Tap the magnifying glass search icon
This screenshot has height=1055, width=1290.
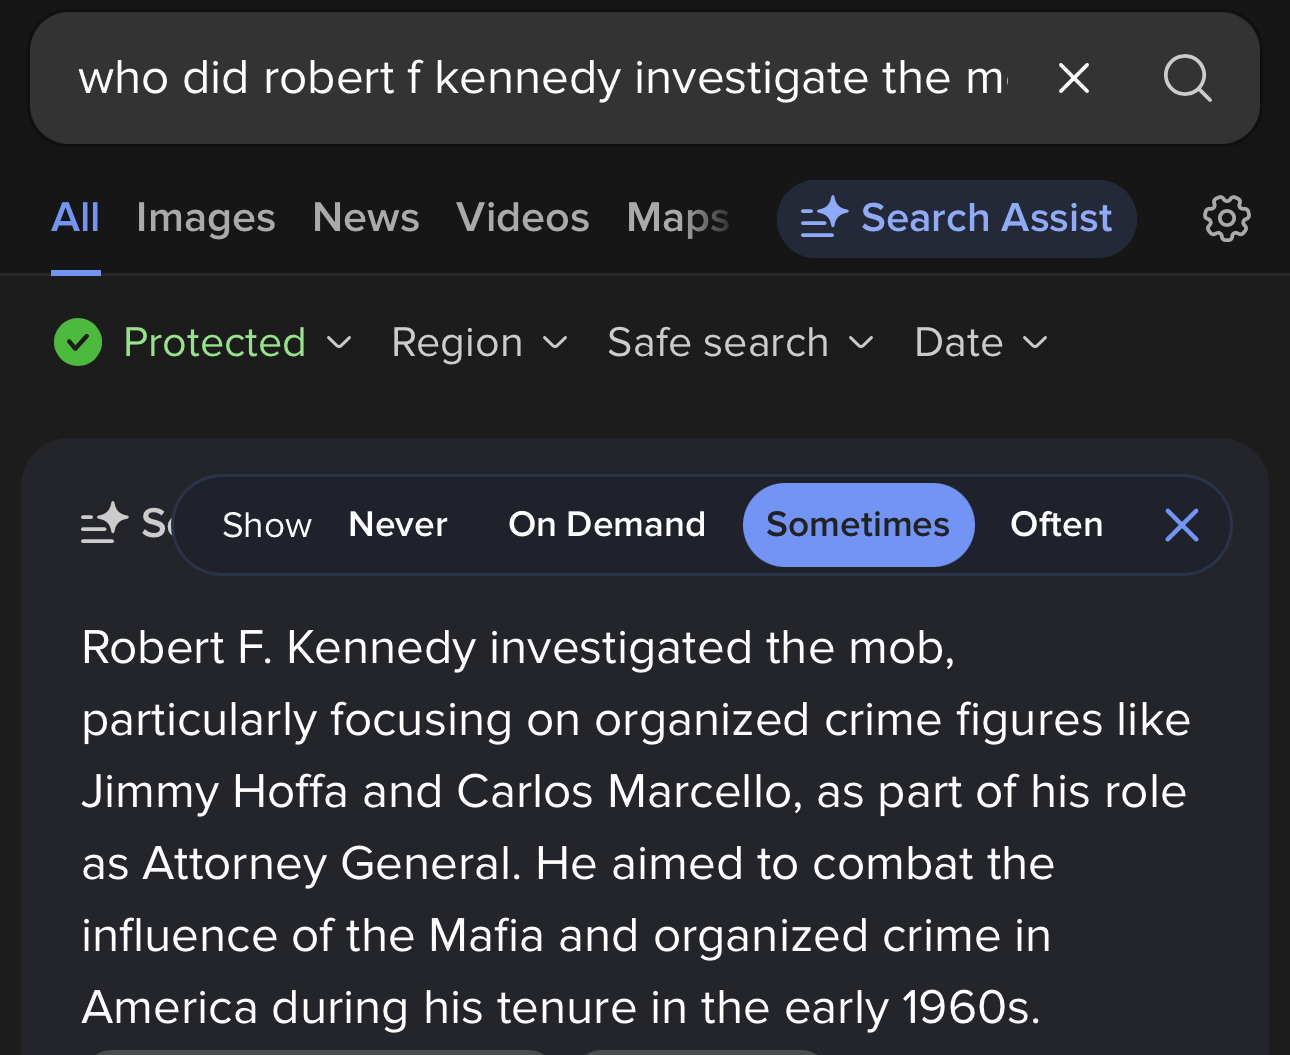1187,78
